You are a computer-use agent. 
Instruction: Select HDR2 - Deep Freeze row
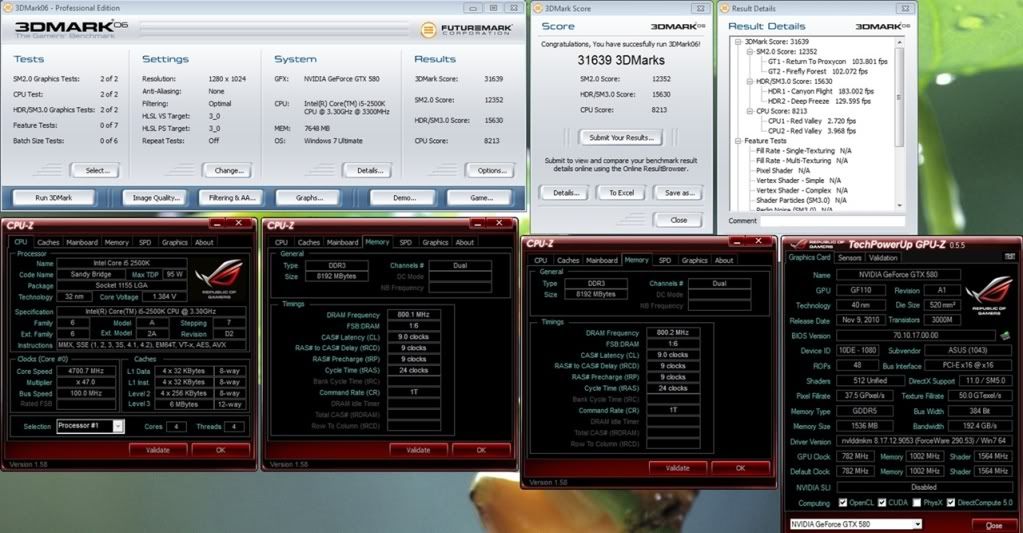(x=819, y=101)
